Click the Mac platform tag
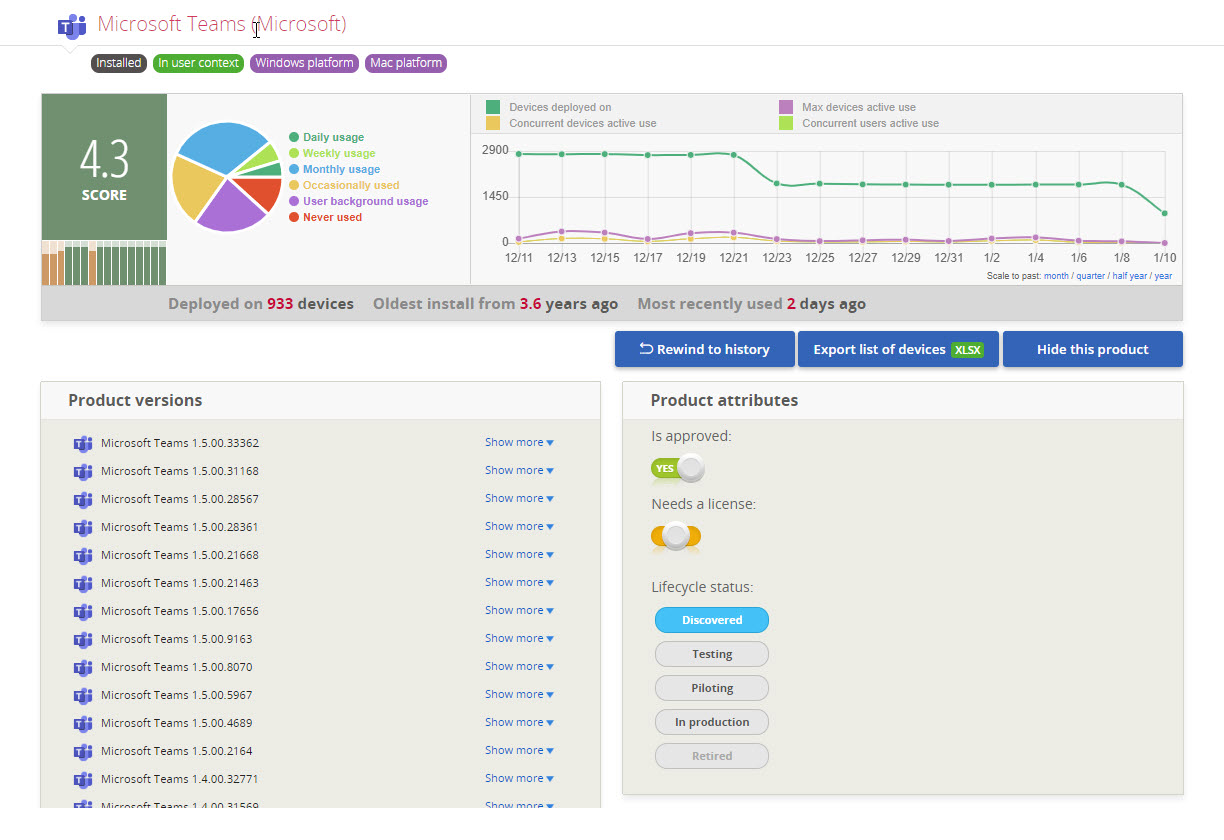The image size is (1224, 840). click(406, 63)
